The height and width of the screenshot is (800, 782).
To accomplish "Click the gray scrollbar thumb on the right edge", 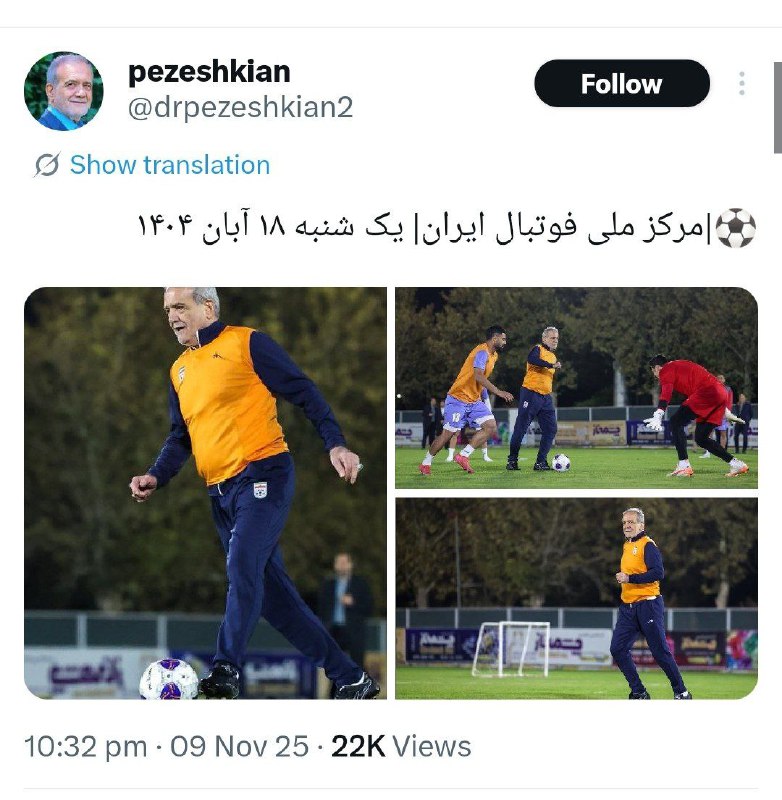I will coord(778,107).
